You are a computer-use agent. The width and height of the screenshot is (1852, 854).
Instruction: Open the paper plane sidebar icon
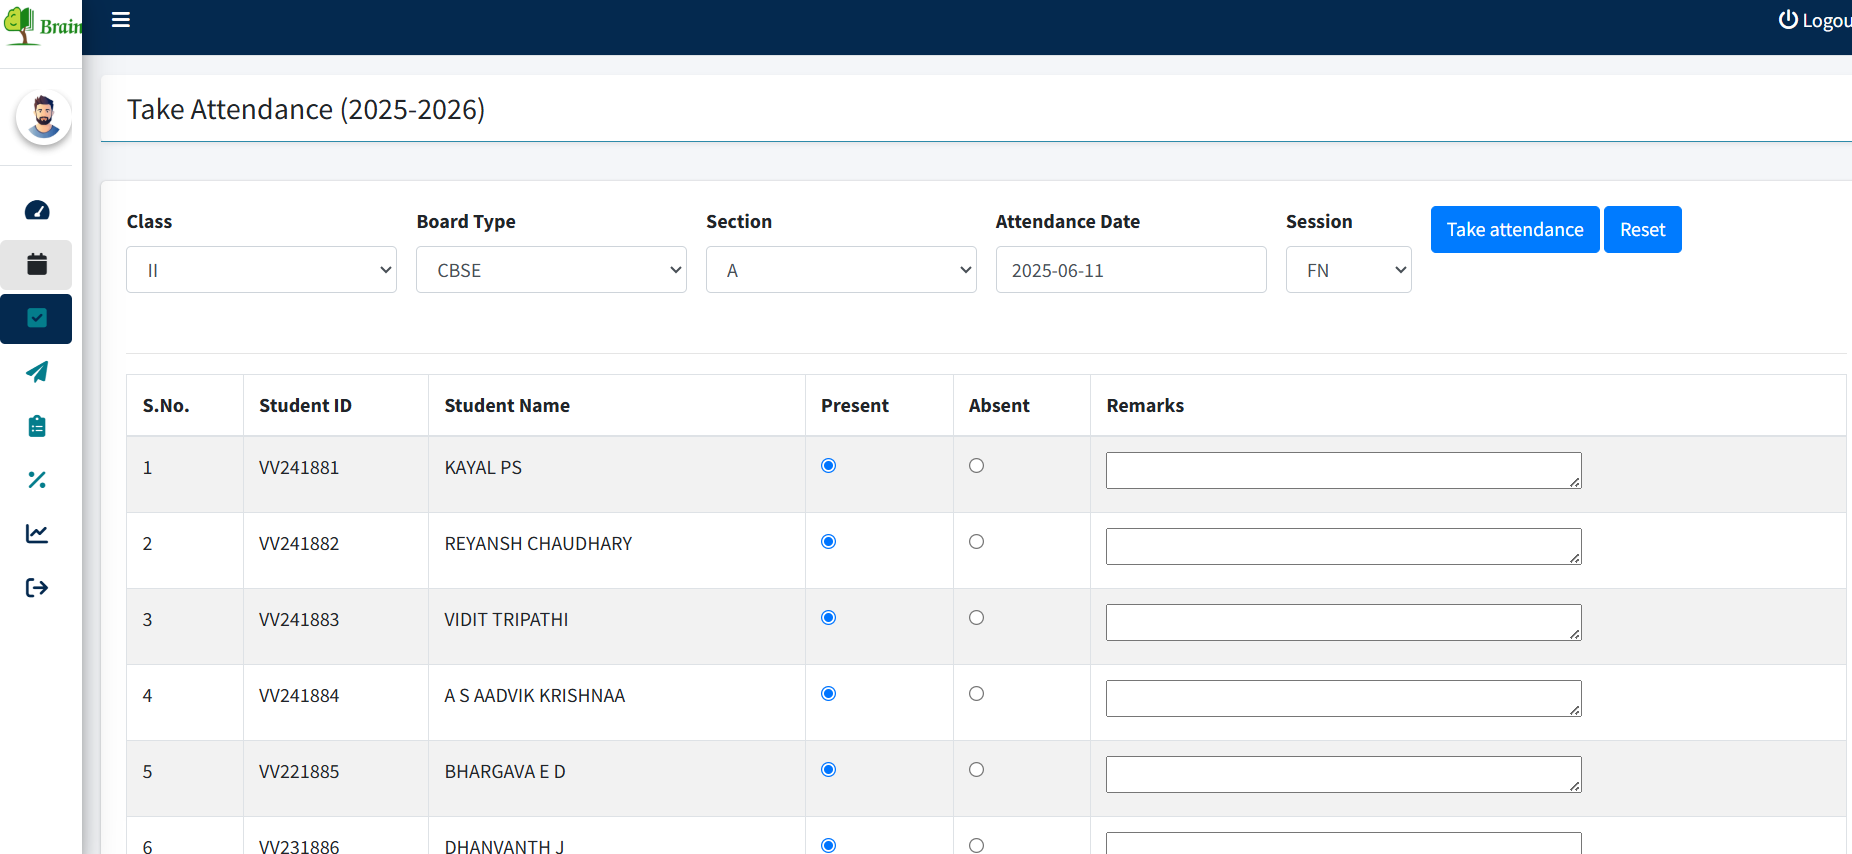pos(37,372)
